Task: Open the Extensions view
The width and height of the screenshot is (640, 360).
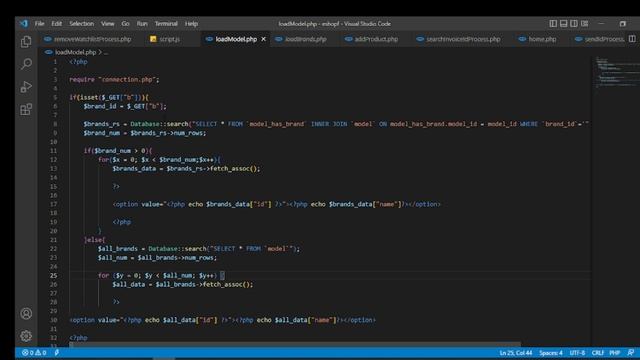Action: coord(26,109)
